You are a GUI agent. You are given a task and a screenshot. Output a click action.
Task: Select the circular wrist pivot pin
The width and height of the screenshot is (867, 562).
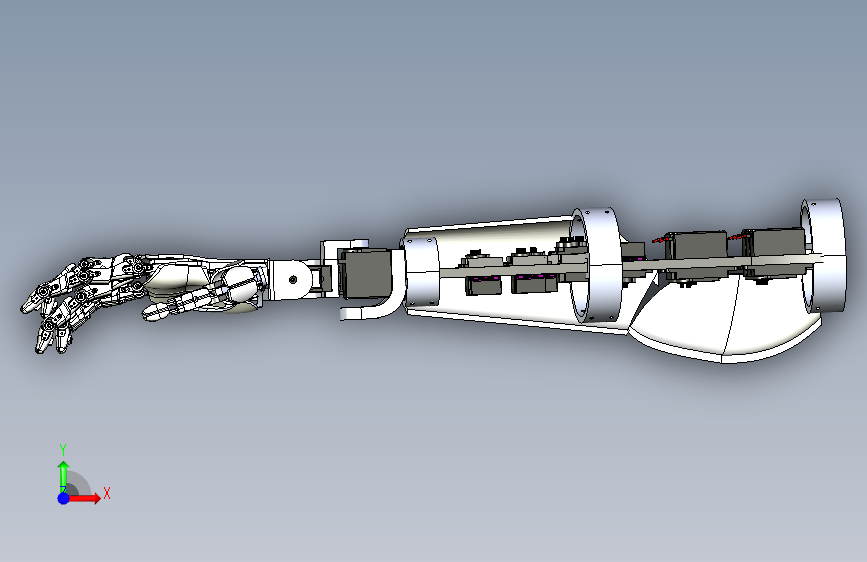point(293,279)
